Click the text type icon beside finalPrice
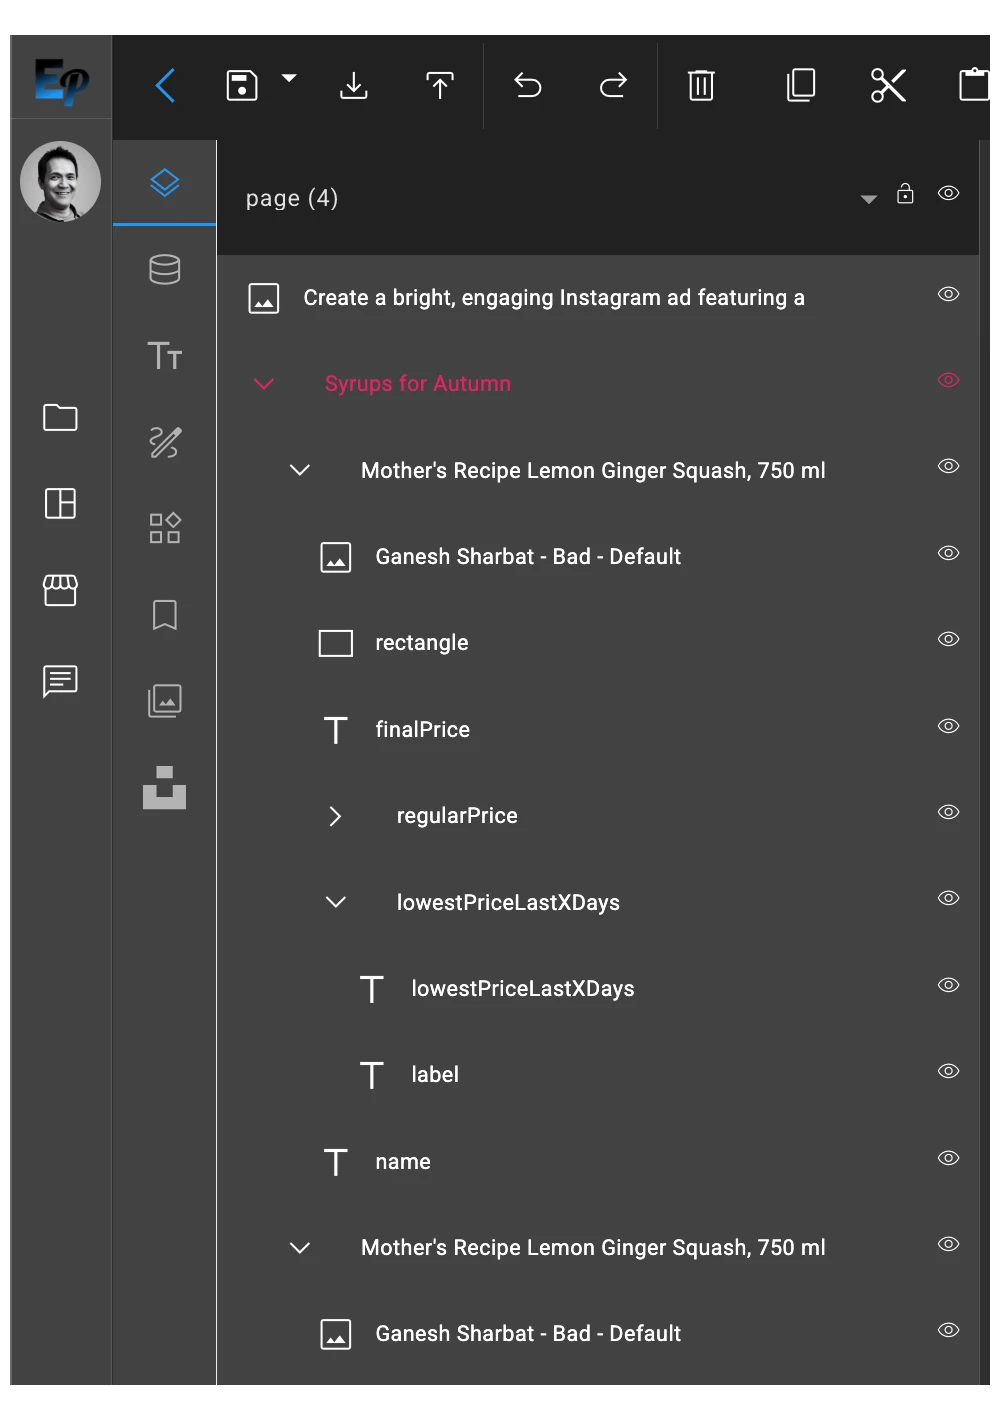 tap(336, 730)
